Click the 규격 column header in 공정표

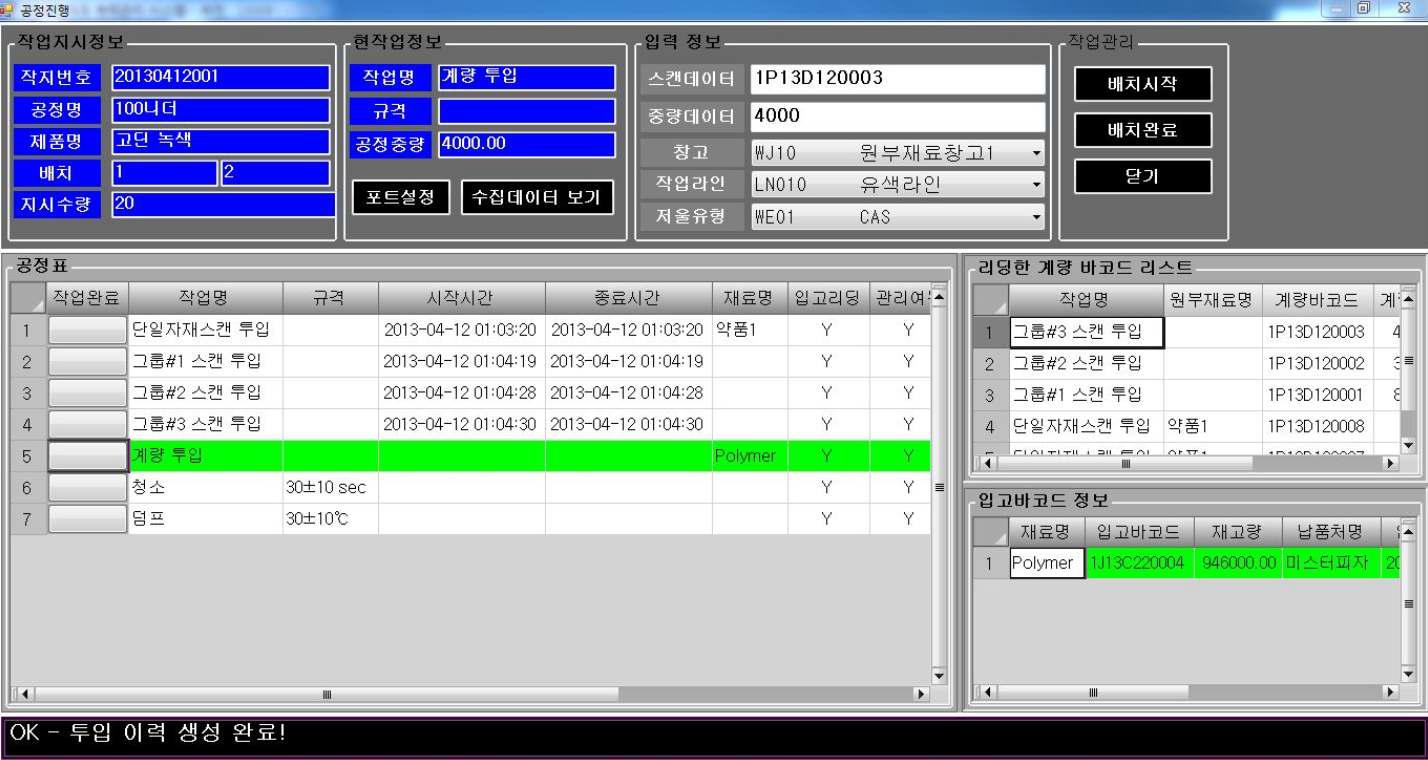[330, 298]
